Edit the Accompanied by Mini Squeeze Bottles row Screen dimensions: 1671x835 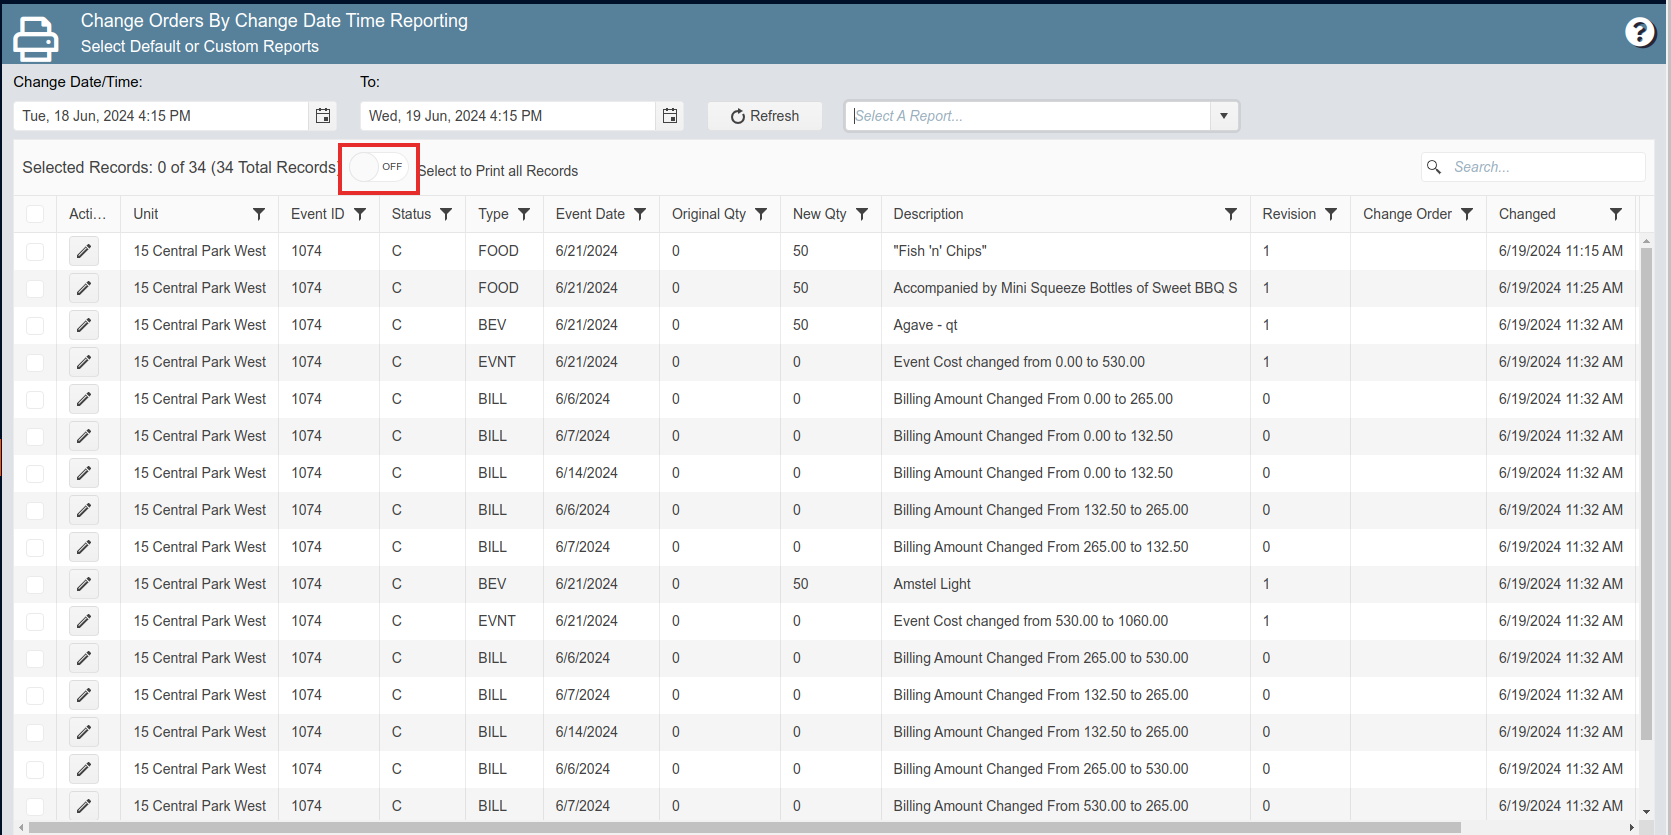[x=84, y=288]
